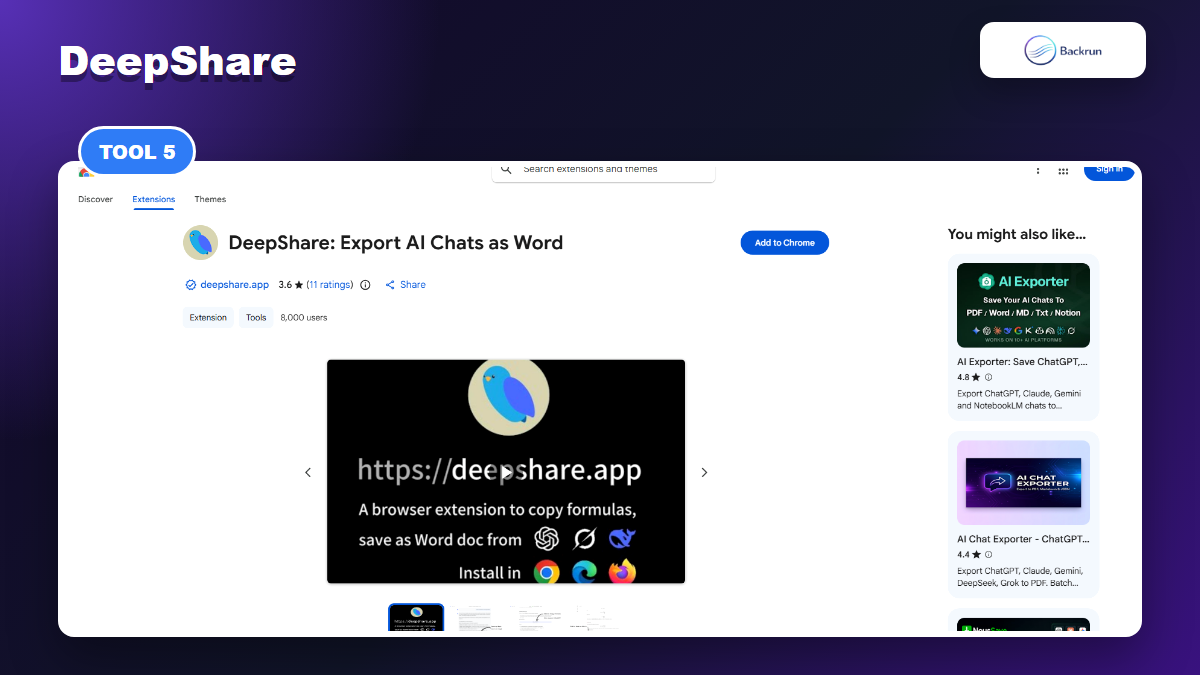Select the fourth screenshot thumbnail
The width and height of the screenshot is (1200, 675).
(x=596, y=617)
